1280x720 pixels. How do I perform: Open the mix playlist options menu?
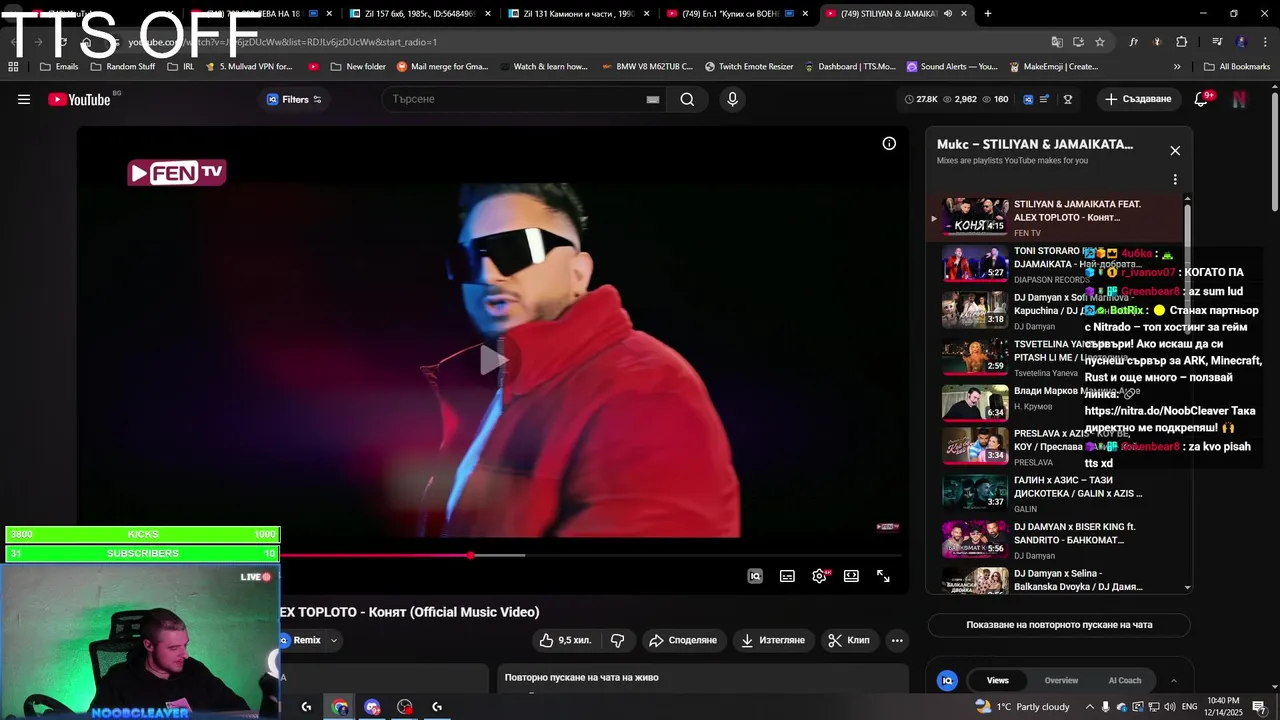coord(1175,180)
